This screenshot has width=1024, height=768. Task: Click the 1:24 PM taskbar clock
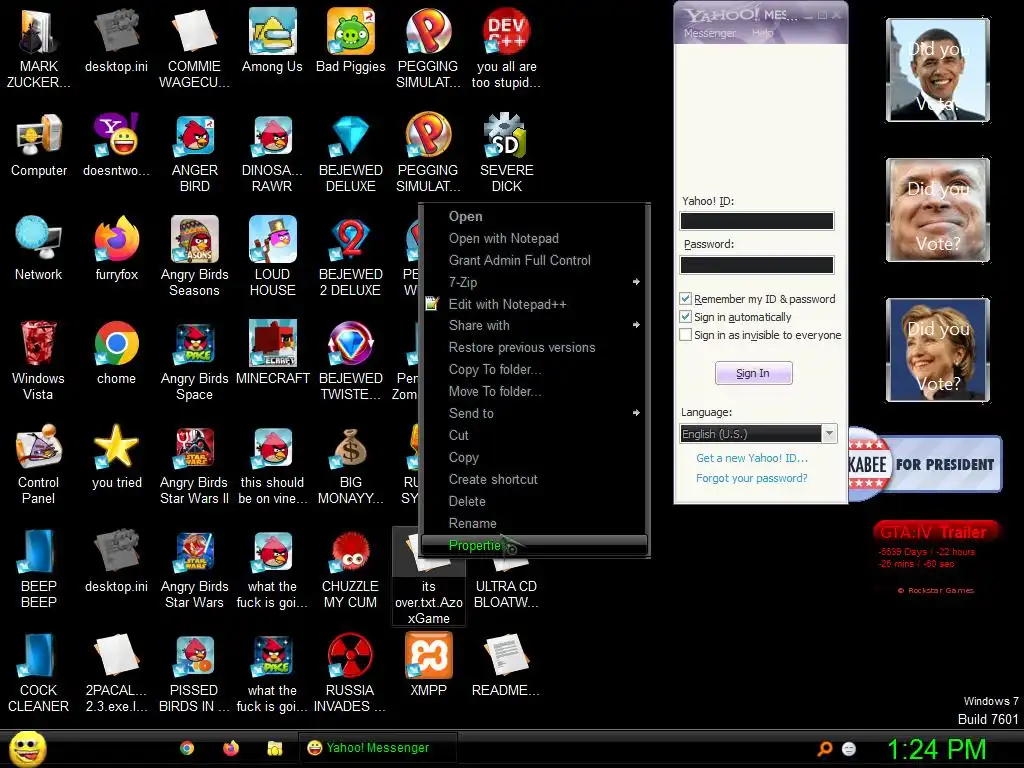[x=936, y=749]
